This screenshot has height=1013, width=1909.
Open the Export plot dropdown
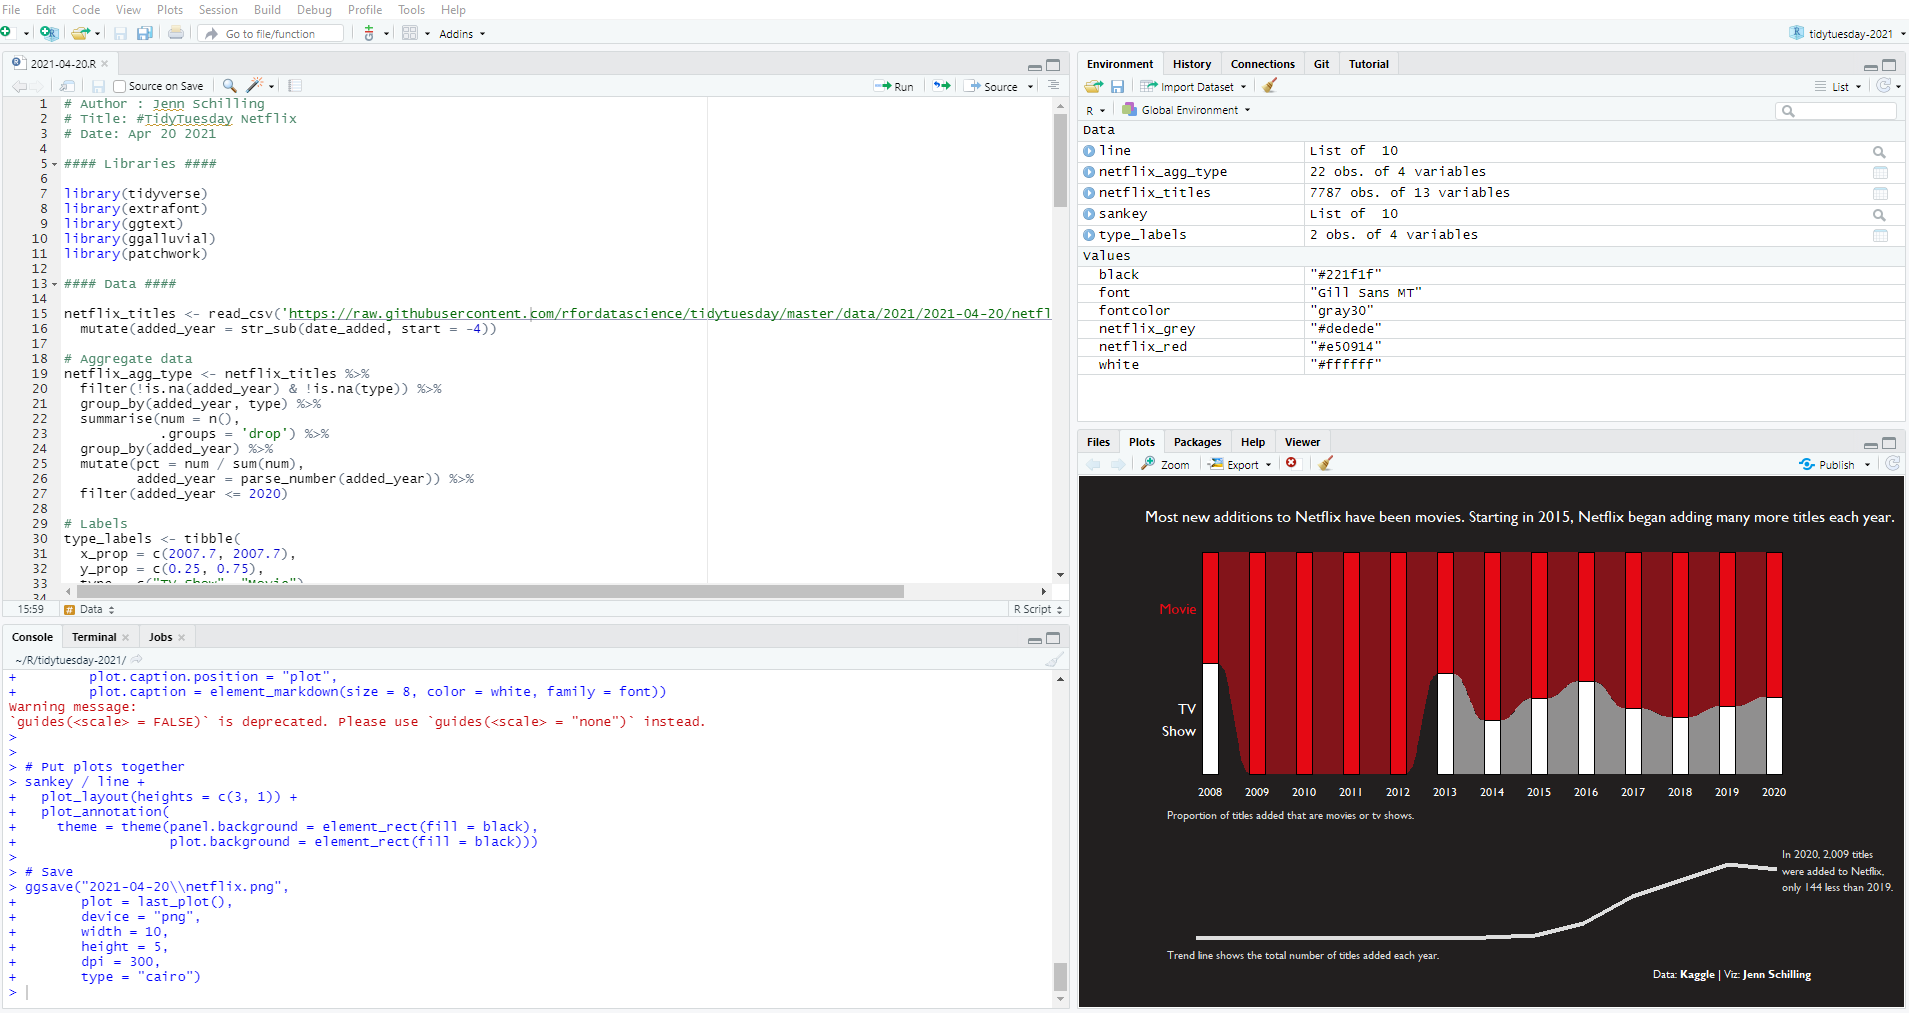click(1240, 465)
